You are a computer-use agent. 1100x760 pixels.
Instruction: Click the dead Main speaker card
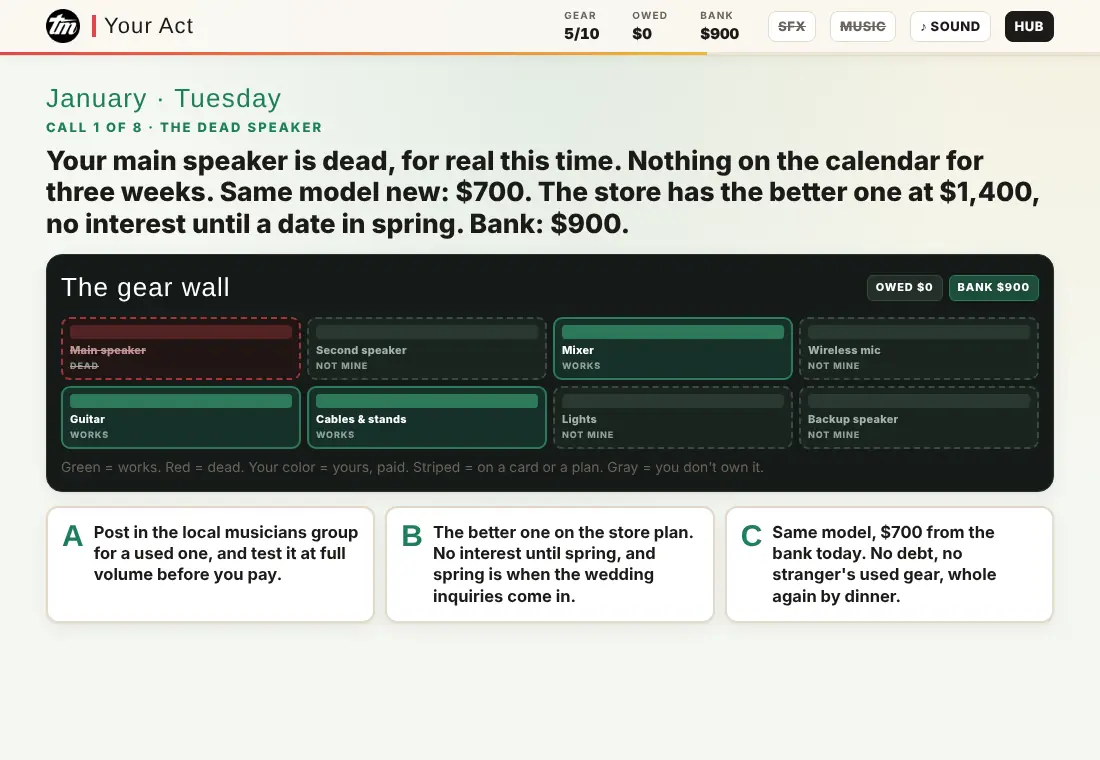click(x=181, y=349)
